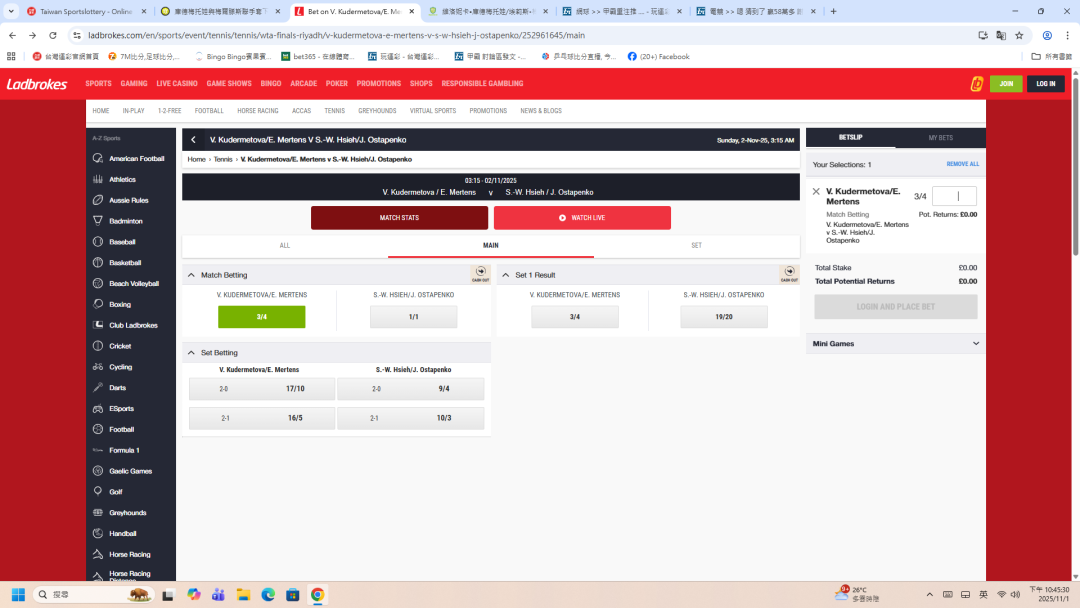The height and width of the screenshot is (608, 1080).
Task: Open the American Football sport icon
Action: click(x=98, y=158)
